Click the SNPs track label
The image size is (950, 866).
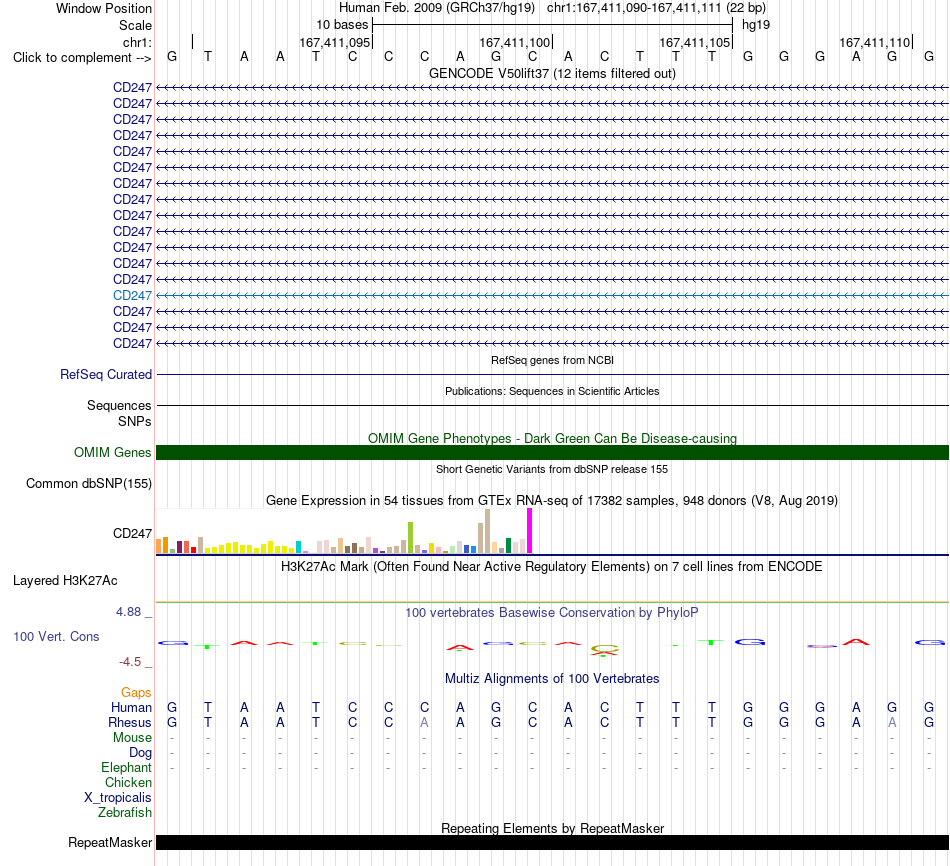(135, 421)
